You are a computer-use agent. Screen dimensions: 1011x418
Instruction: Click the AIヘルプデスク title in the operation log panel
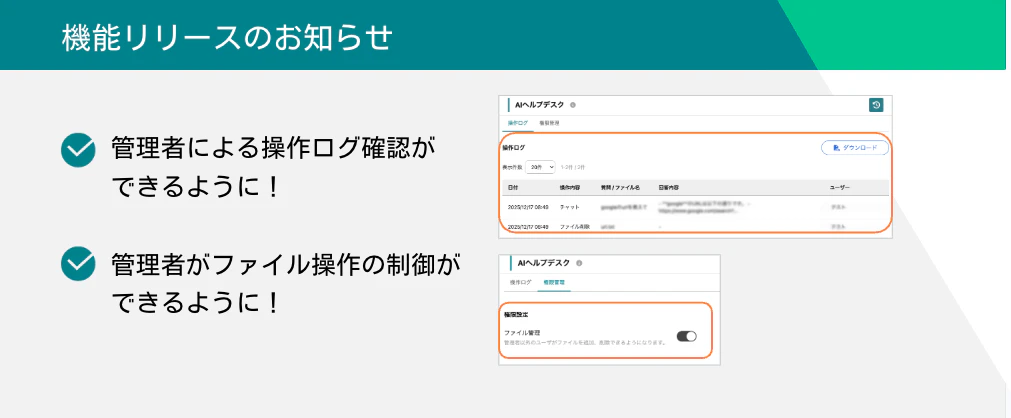(x=540, y=105)
